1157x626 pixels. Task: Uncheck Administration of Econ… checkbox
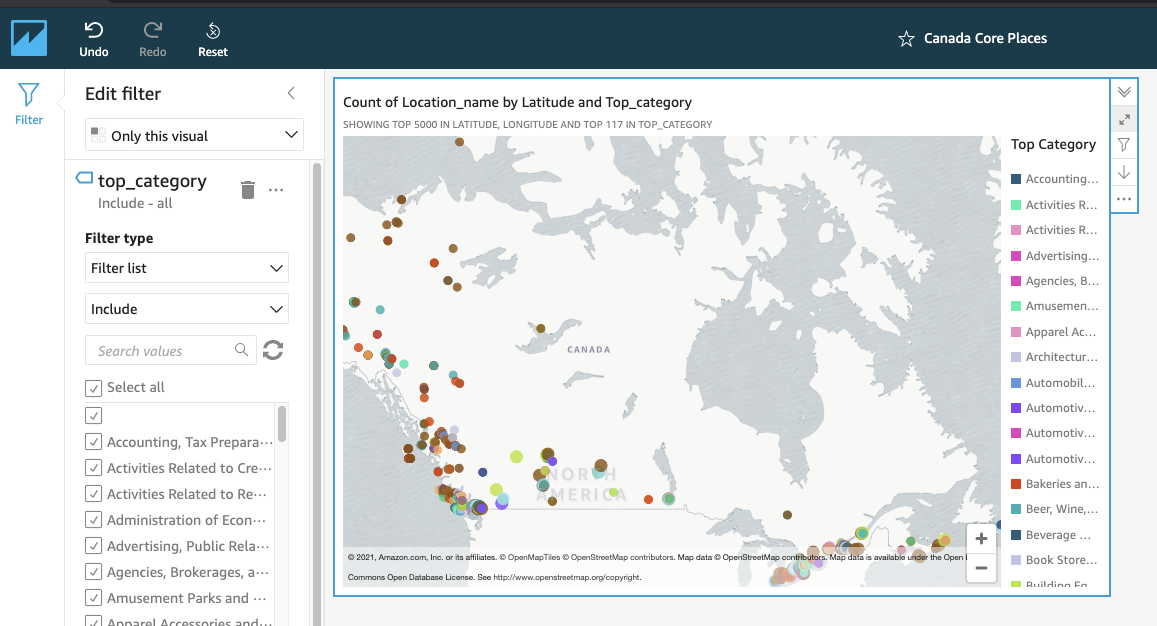pyautogui.click(x=93, y=520)
